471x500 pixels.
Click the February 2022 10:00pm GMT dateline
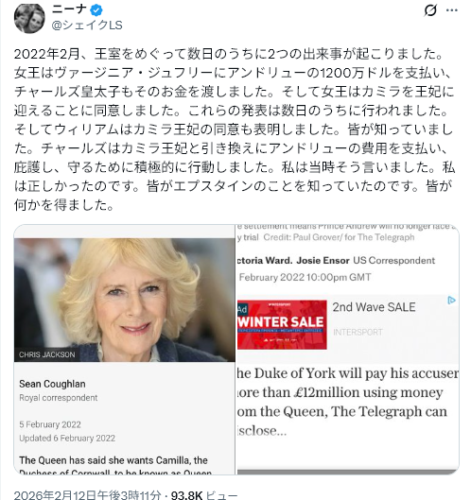click(305, 277)
